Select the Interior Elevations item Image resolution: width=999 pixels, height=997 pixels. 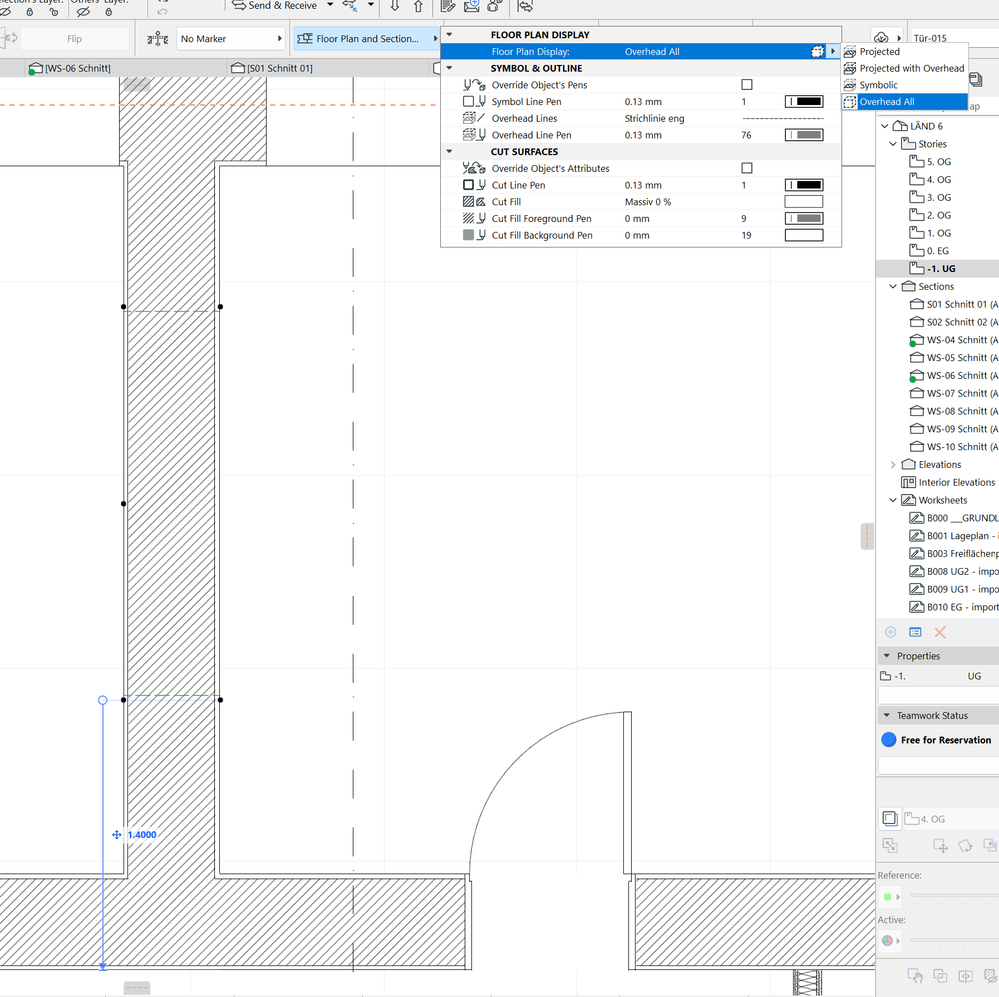(948, 482)
